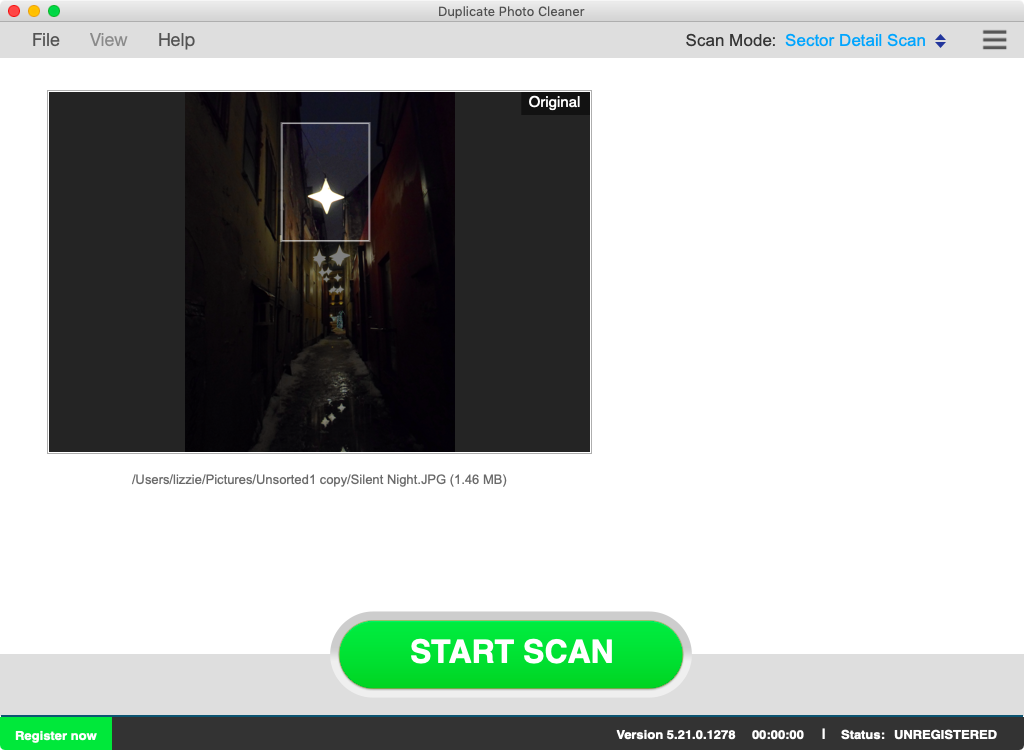
Task: Click the Silent Night photo preview
Action: (x=319, y=272)
